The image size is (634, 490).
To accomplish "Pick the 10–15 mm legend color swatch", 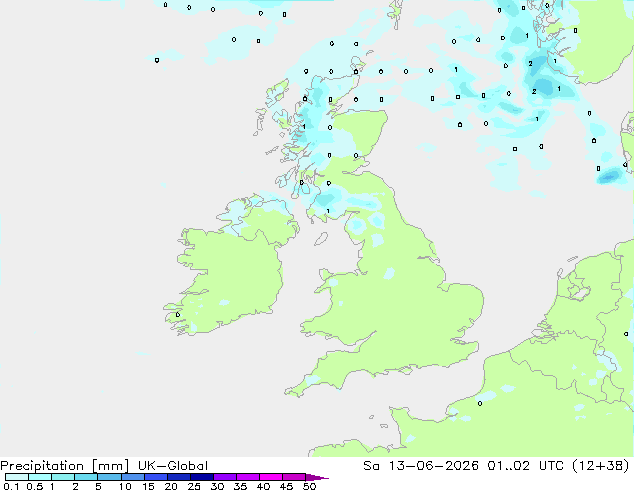I will tap(133, 477).
